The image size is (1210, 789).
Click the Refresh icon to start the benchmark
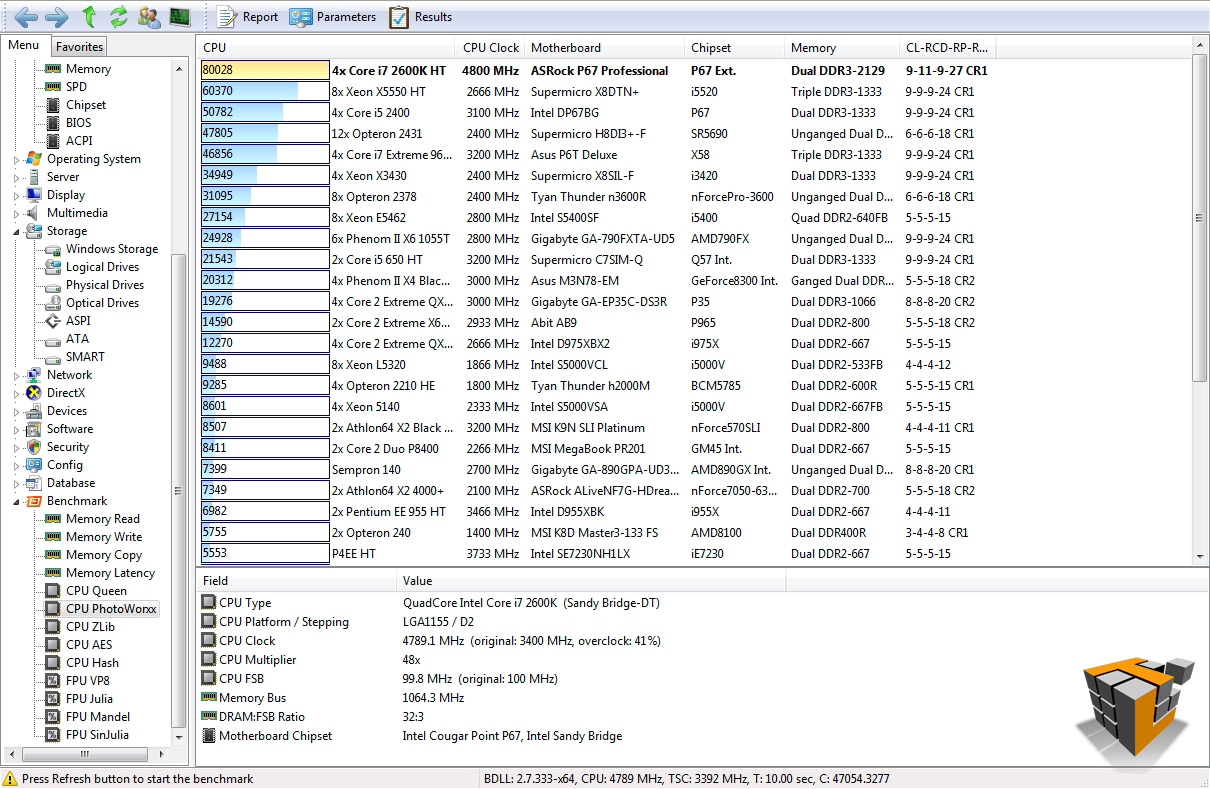pyautogui.click(x=119, y=16)
